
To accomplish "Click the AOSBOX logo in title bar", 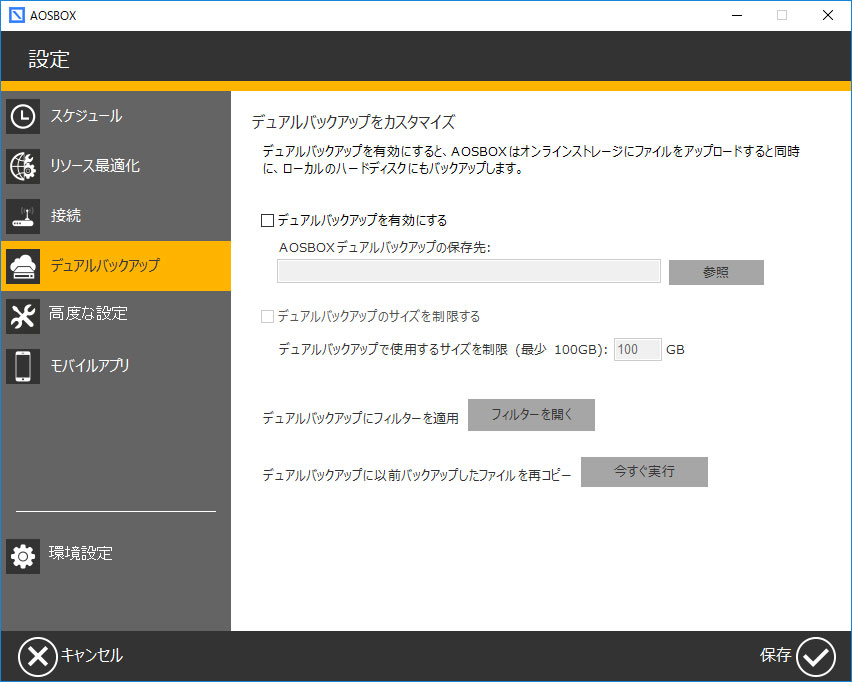I will [x=17, y=15].
